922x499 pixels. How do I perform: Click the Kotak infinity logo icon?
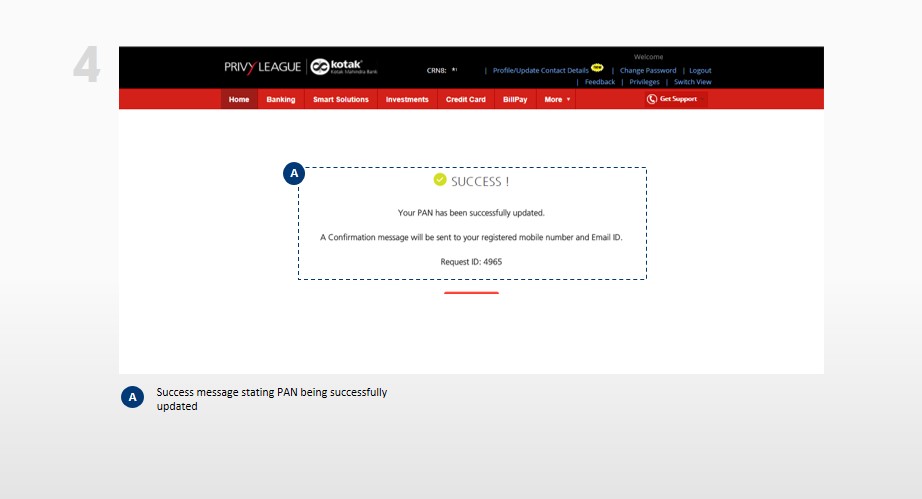pos(320,67)
